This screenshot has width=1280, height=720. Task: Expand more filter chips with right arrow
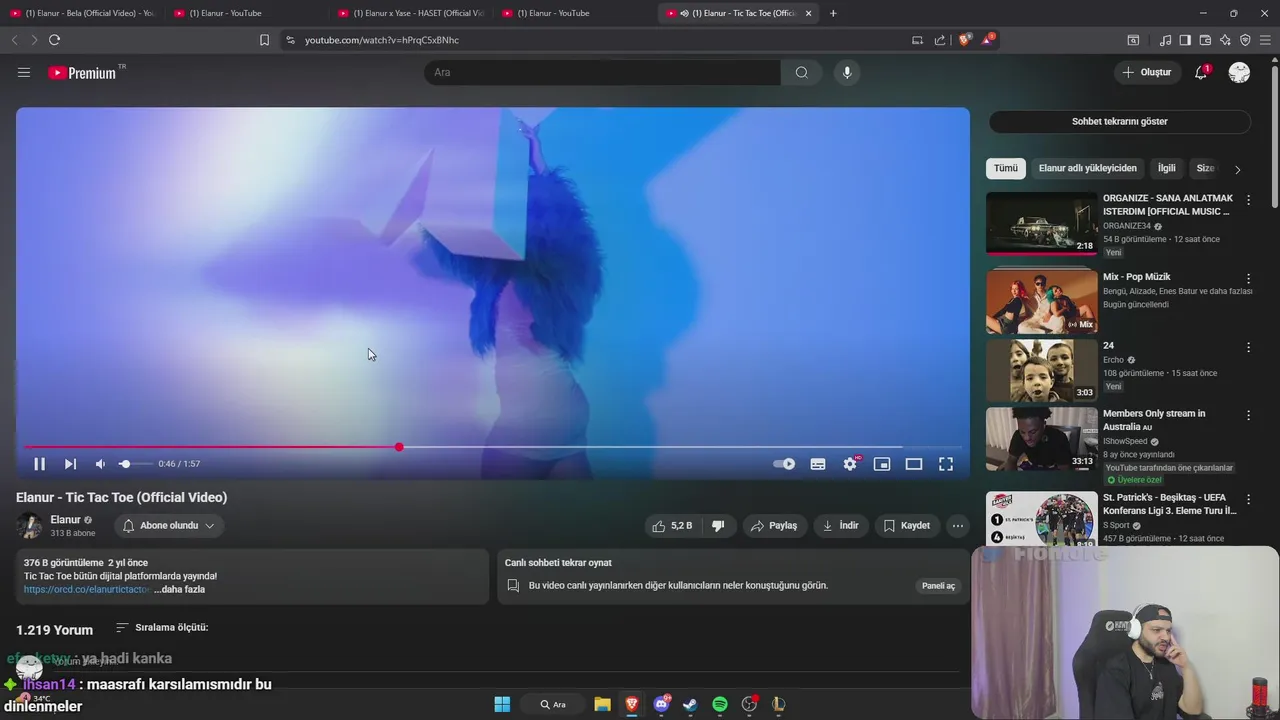coord(1237,169)
